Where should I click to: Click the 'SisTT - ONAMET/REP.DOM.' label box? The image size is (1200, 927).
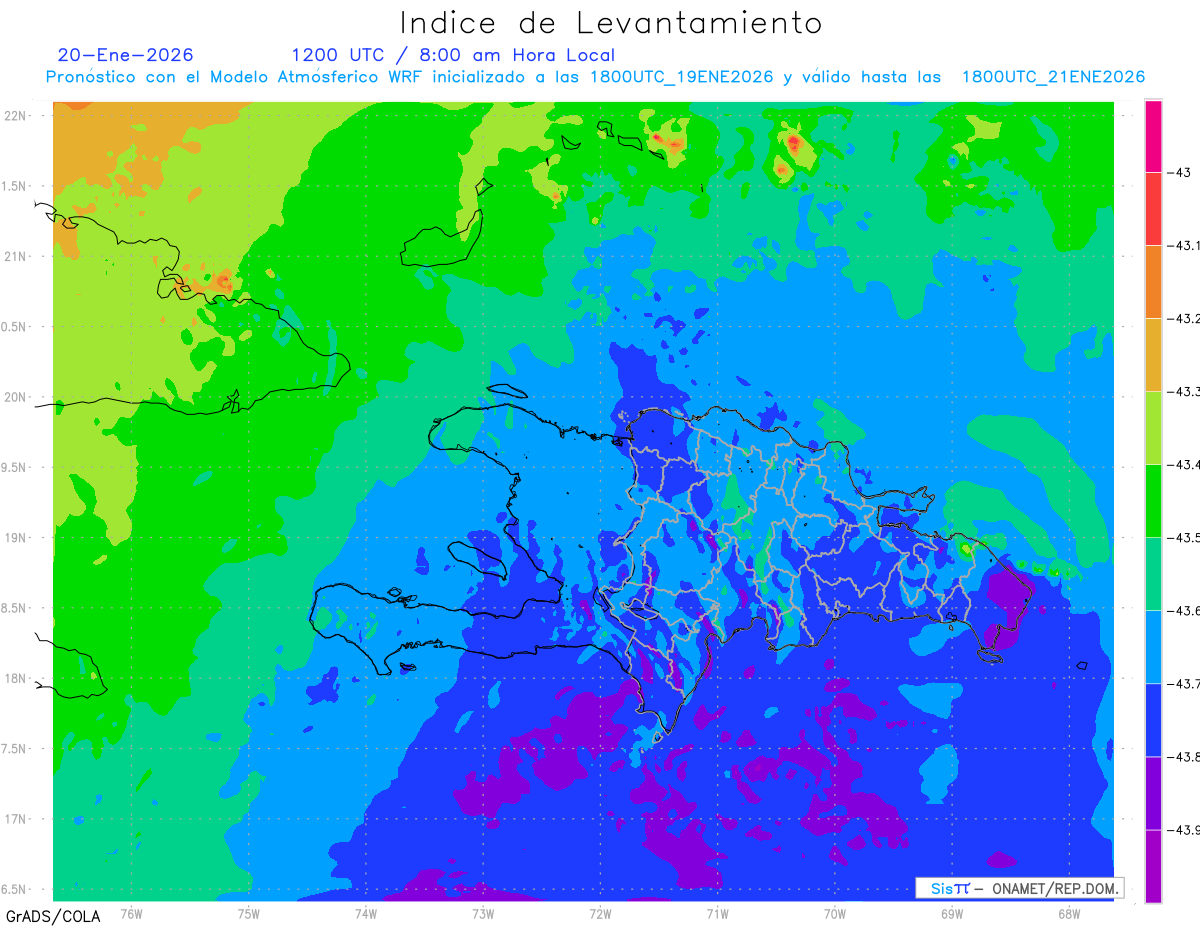(x=1020, y=888)
